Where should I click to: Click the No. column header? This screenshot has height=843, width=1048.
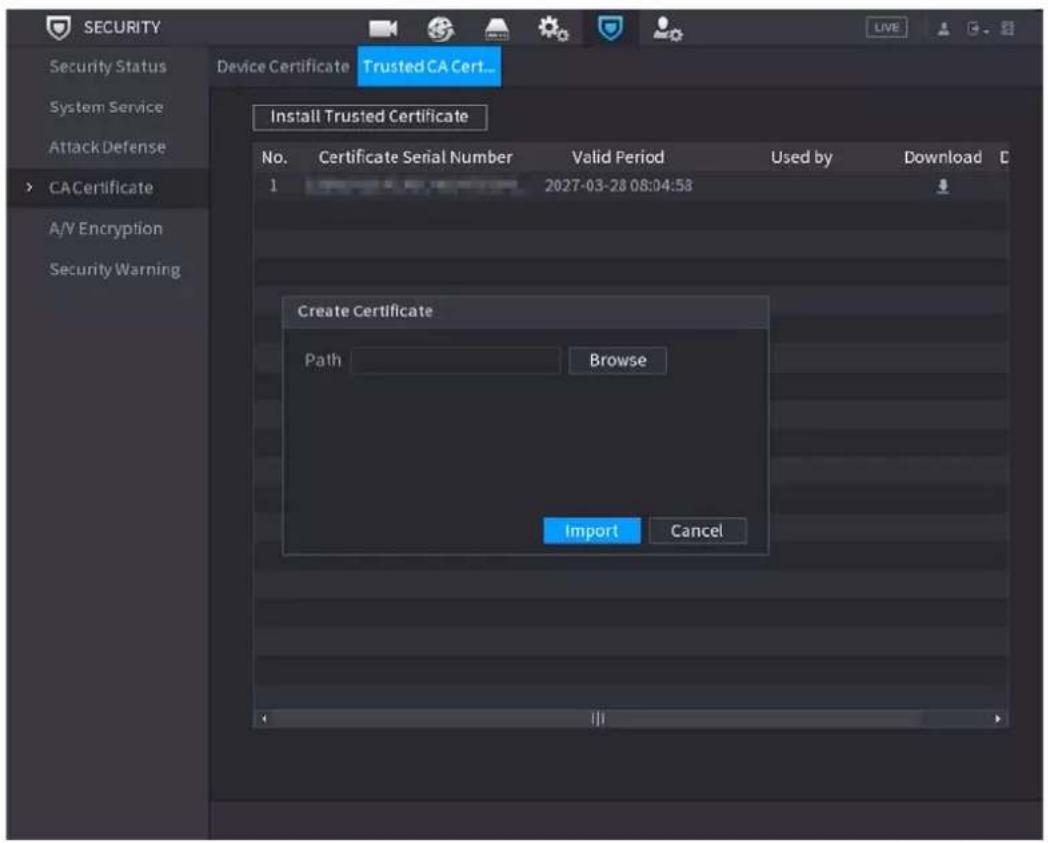274,158
